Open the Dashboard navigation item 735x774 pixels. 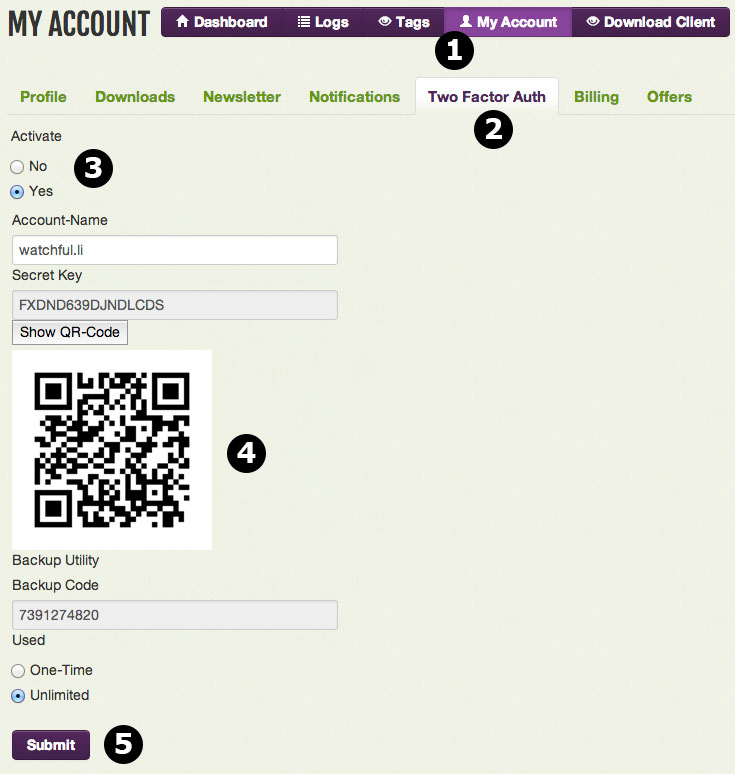(x=222, y=22)
